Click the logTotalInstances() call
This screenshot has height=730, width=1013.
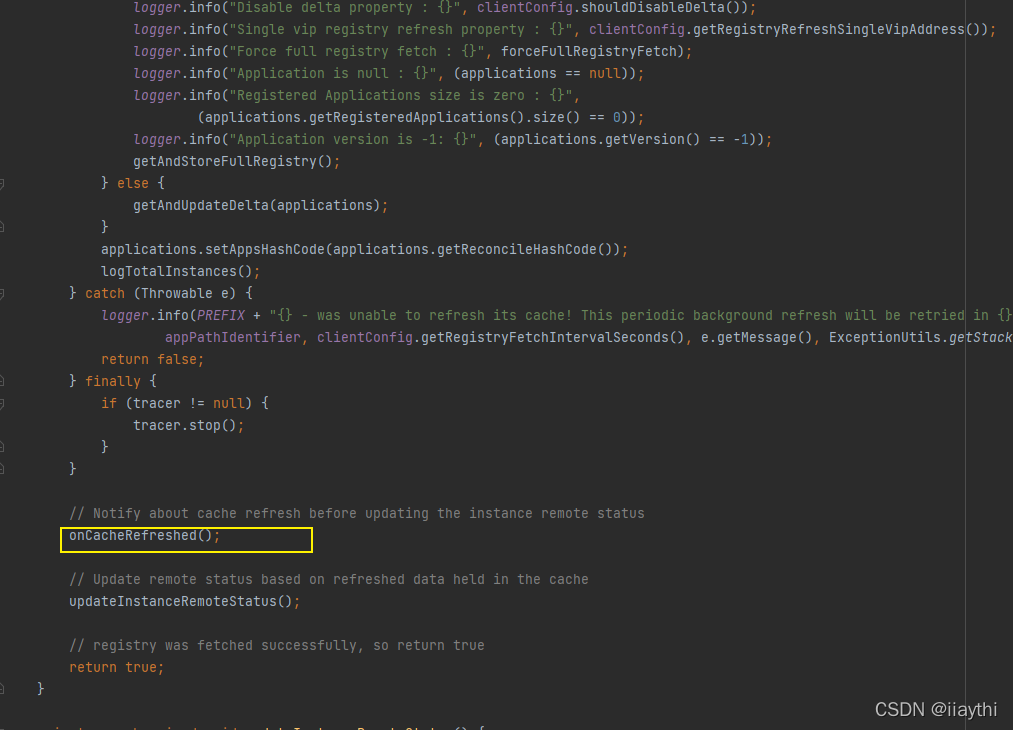coord(180,271)
